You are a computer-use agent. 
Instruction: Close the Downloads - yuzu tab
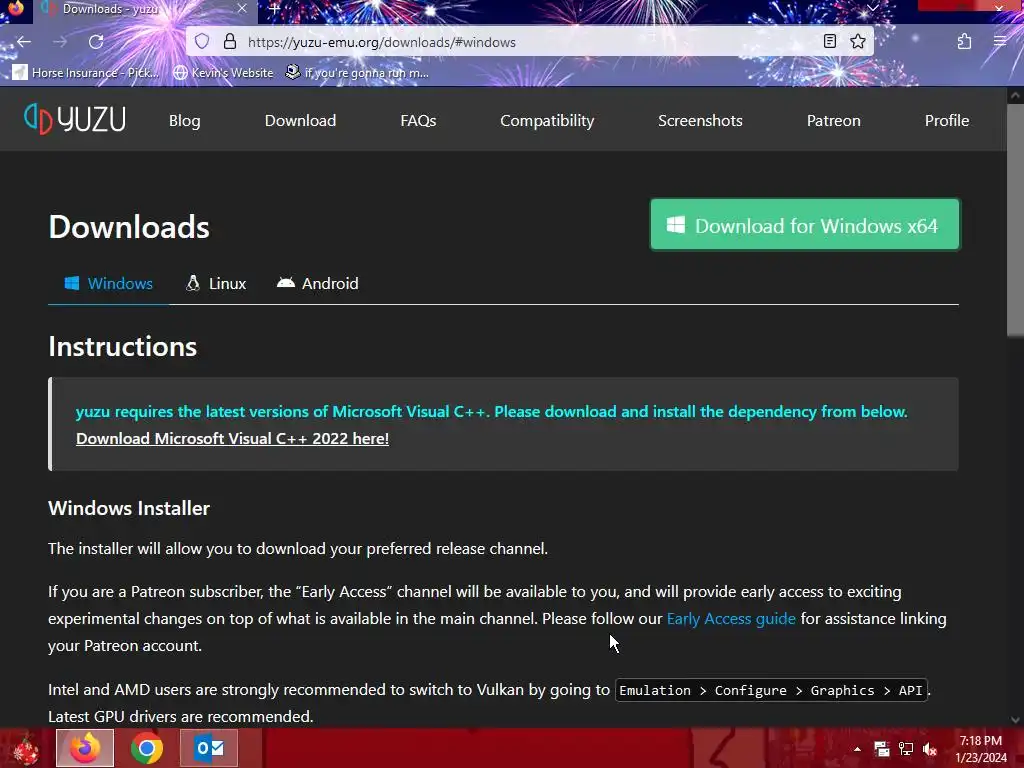click(242, 8)
